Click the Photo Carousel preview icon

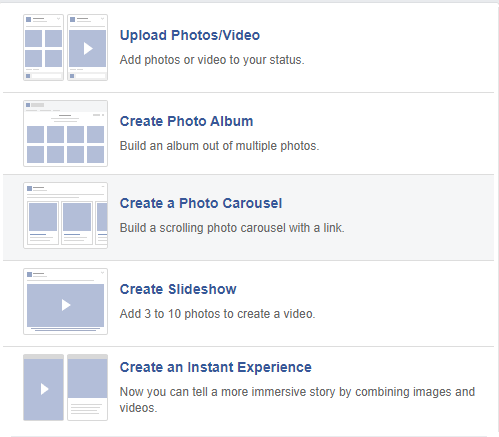point(65,215)
